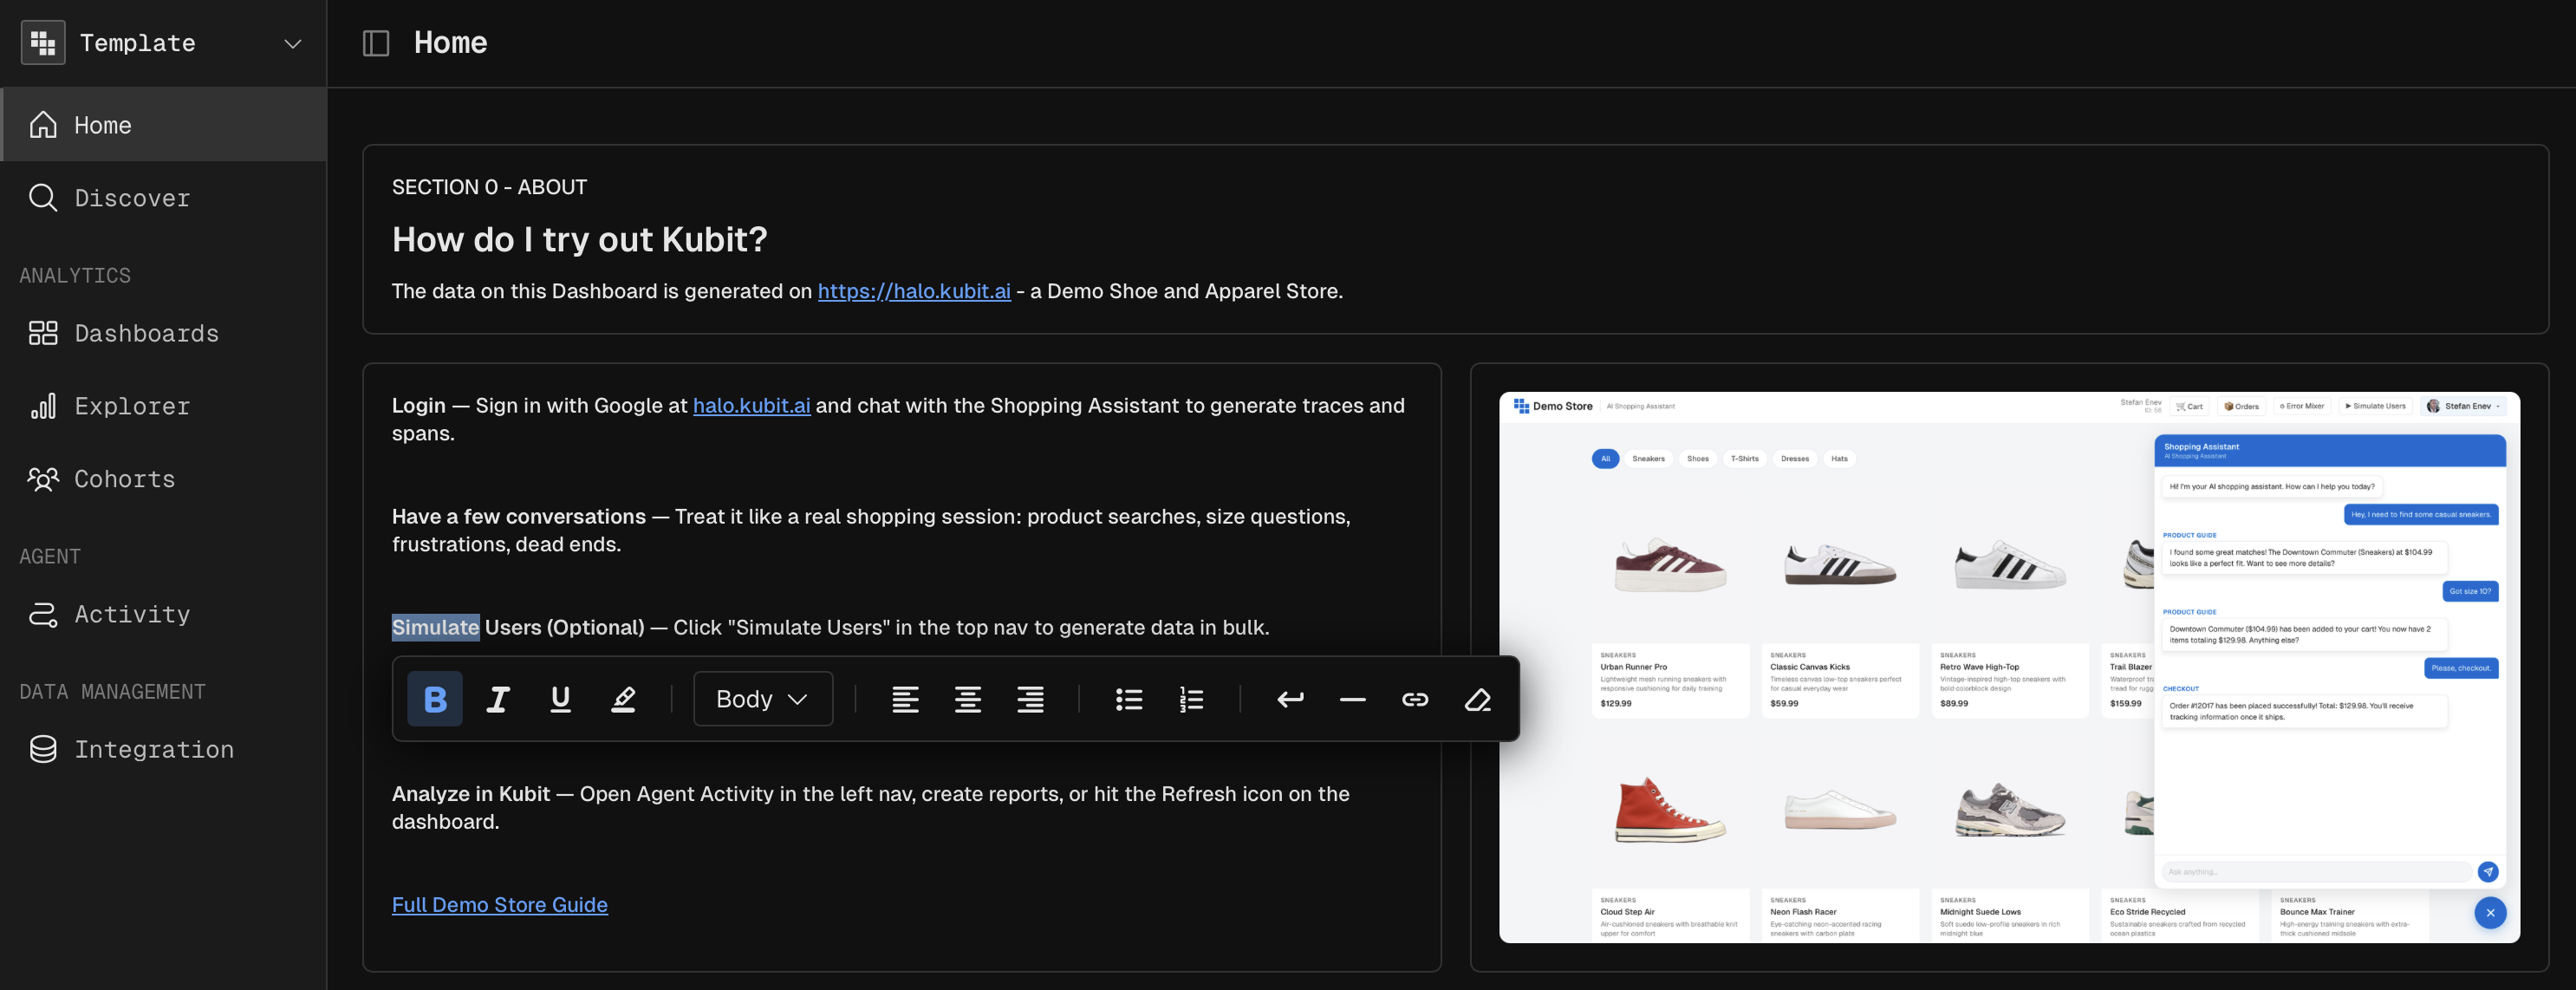
Task: Click the bold "Login" text
Action: coord(419,405)
